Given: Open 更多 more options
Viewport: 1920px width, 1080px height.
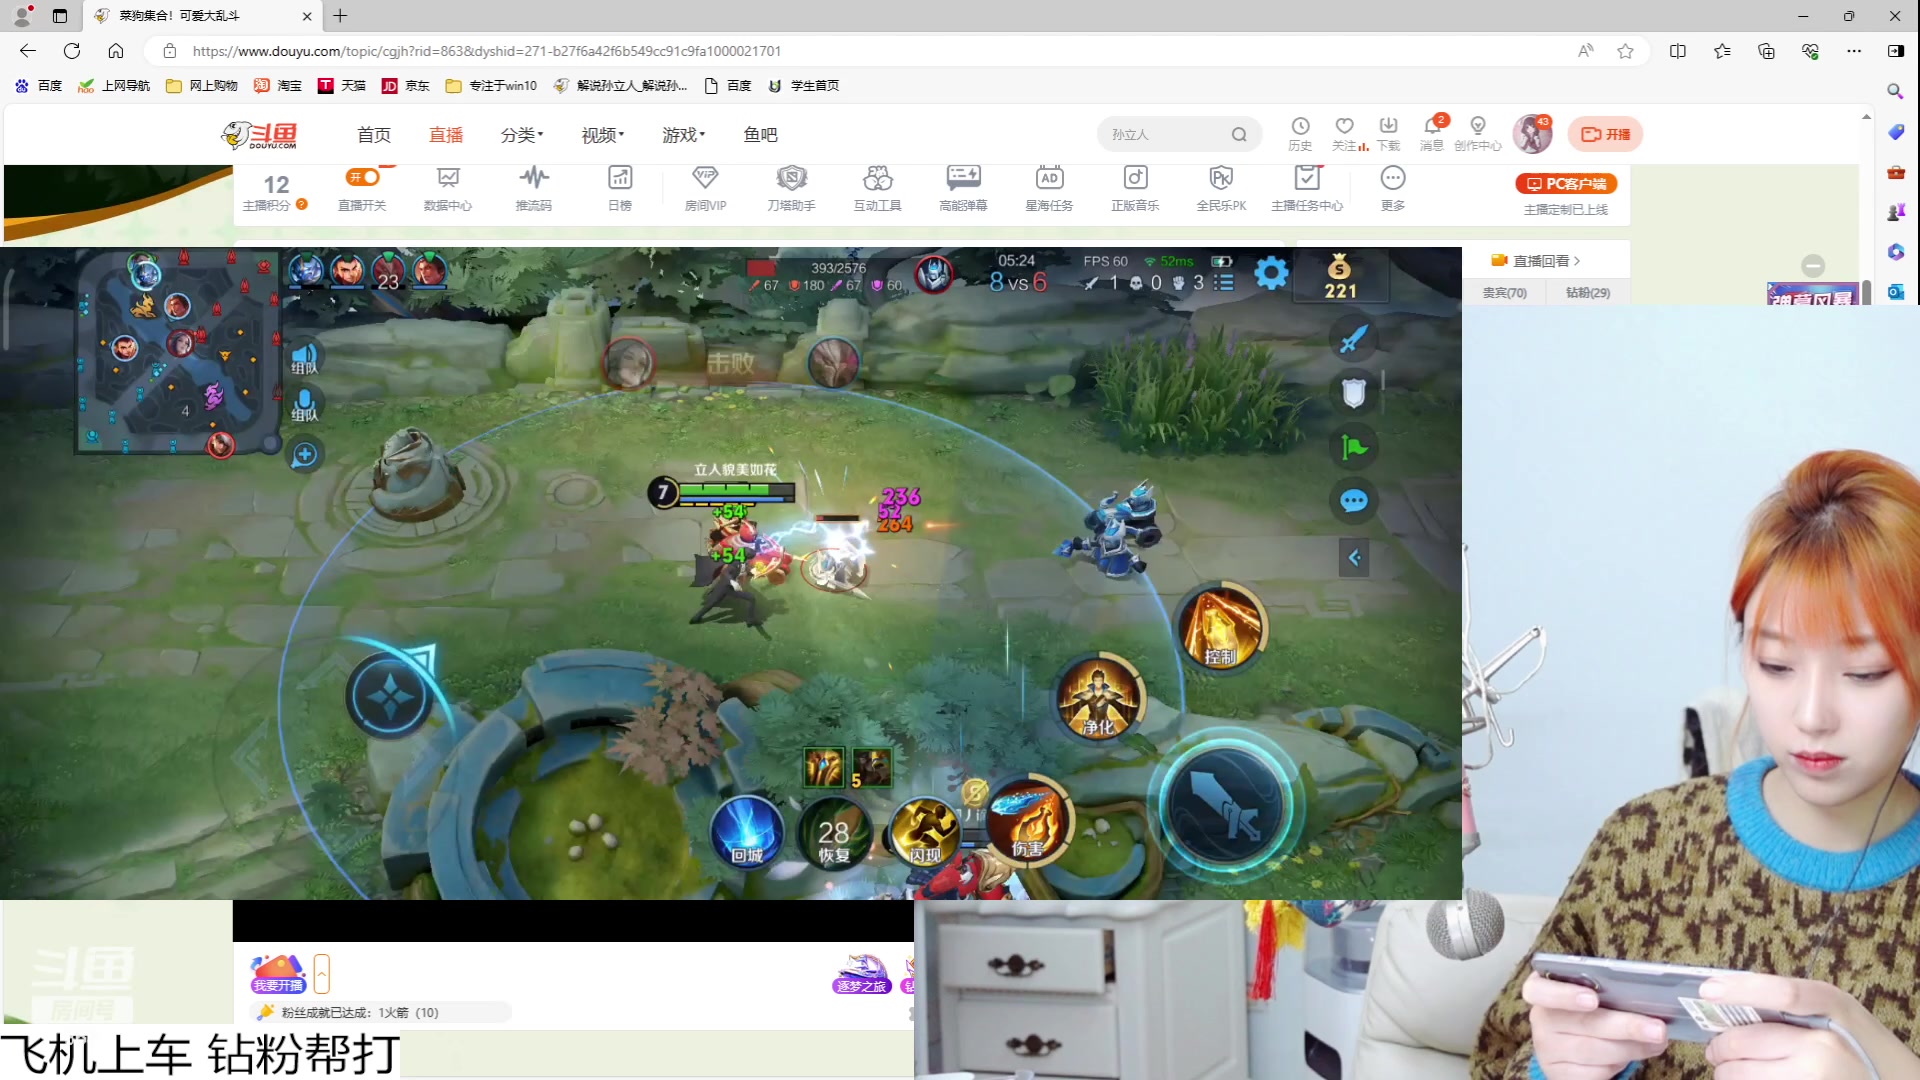Looking at the screenshot, I should pyautogui.click(x=1393, y=188).
